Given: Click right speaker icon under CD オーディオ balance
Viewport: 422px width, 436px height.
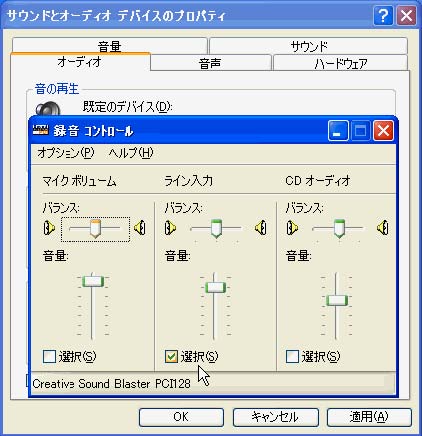Looking at the screenshot, I should point(383,228).
